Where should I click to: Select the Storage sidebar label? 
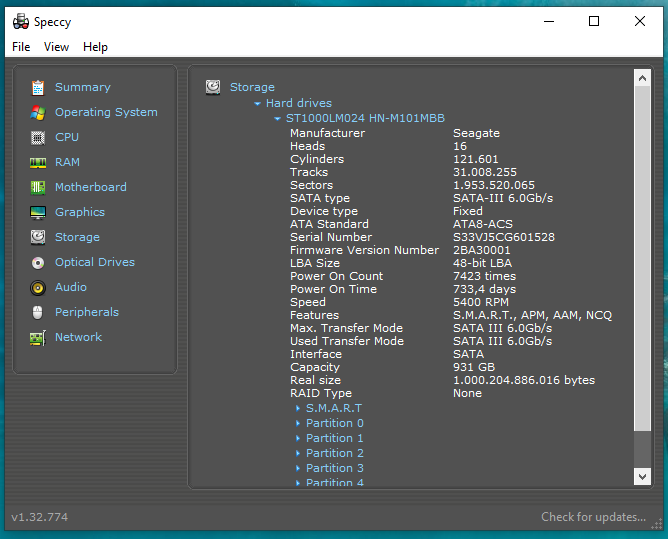click(77, 237)
